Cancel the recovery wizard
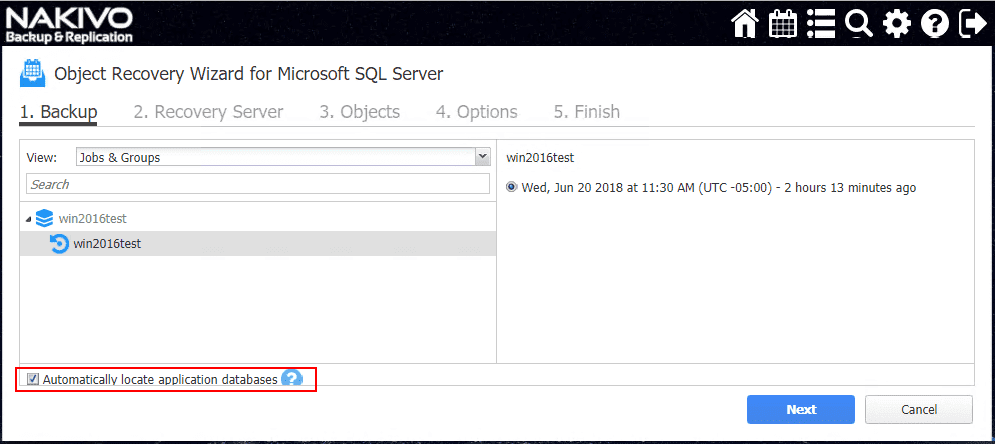This screenshot has height=444, width=995. (x=918, y=409)
